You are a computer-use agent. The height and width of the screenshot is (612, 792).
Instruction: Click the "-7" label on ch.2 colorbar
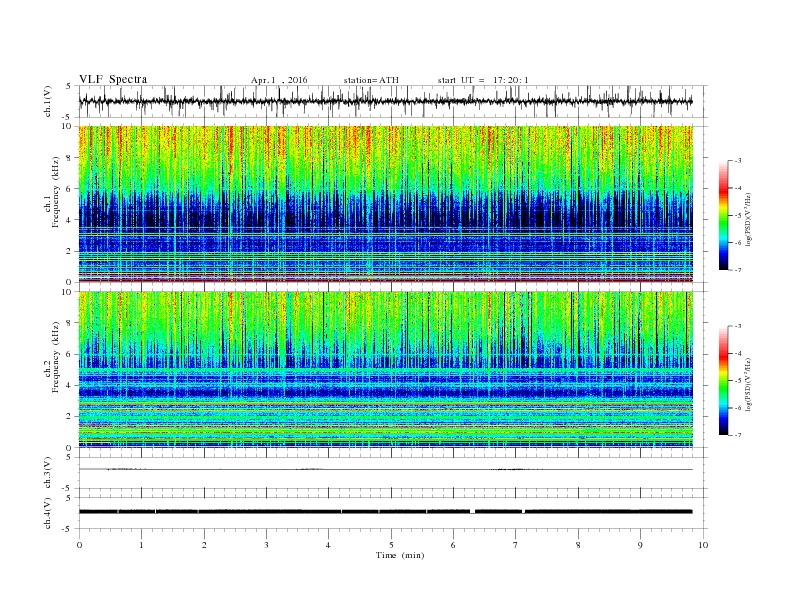pos(737,435)
